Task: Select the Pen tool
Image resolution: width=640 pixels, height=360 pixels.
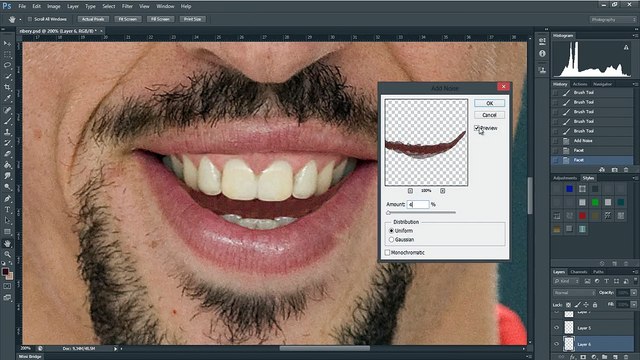Action: pos(7,198)
